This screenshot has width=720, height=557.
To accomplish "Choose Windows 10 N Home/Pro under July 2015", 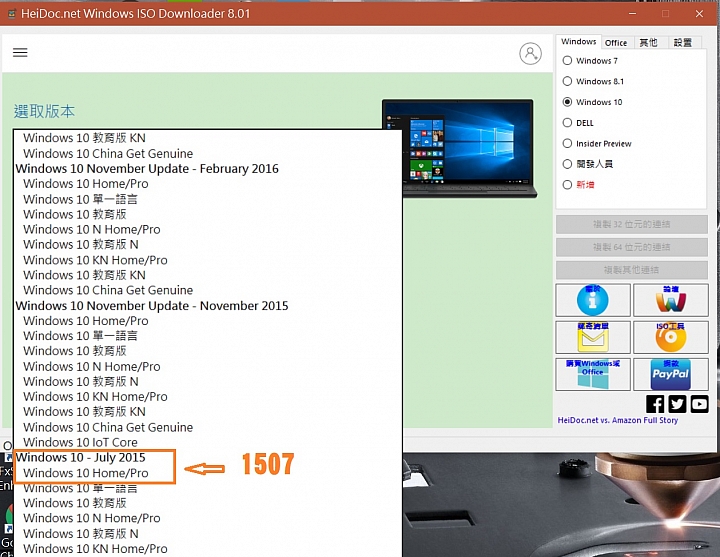I will tap(92, 518).
